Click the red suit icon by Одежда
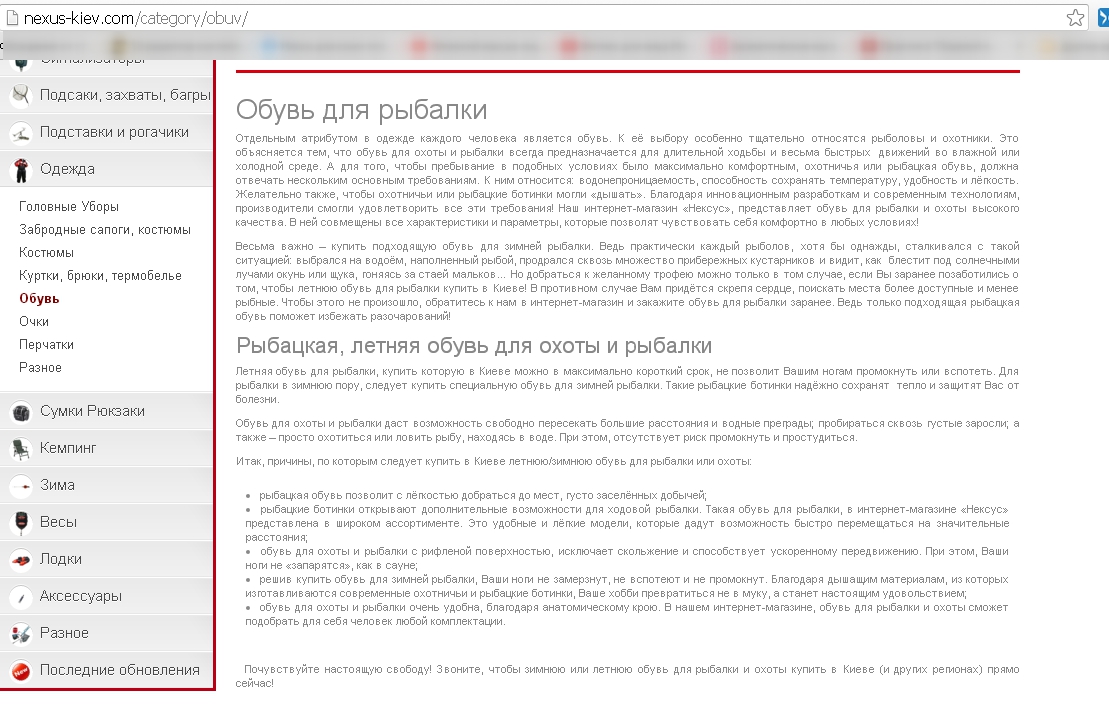 pyautogui.click(x=21, y=169)
